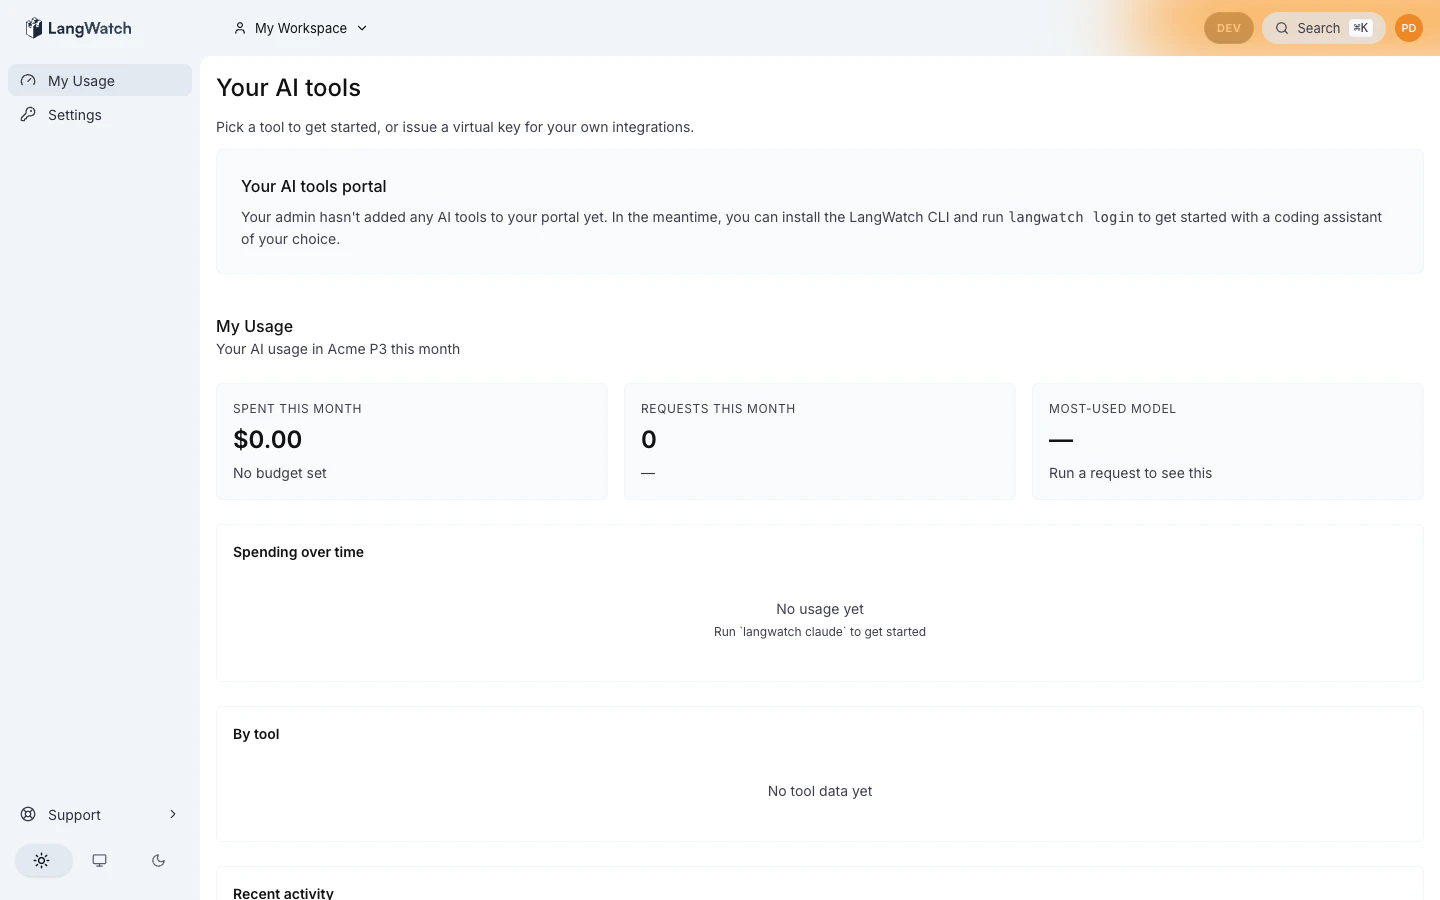Click the Requests This Month card

pos(820,441)
